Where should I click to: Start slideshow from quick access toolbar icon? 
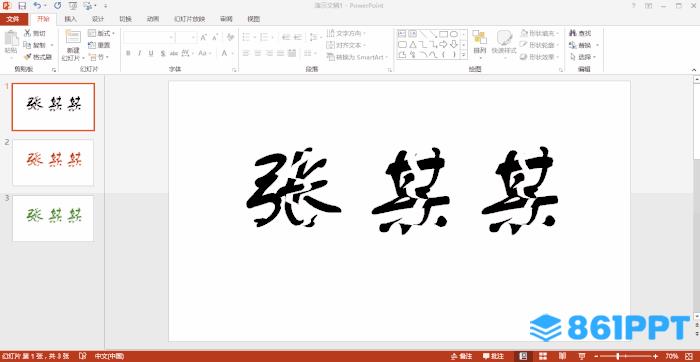click(73, 6)
